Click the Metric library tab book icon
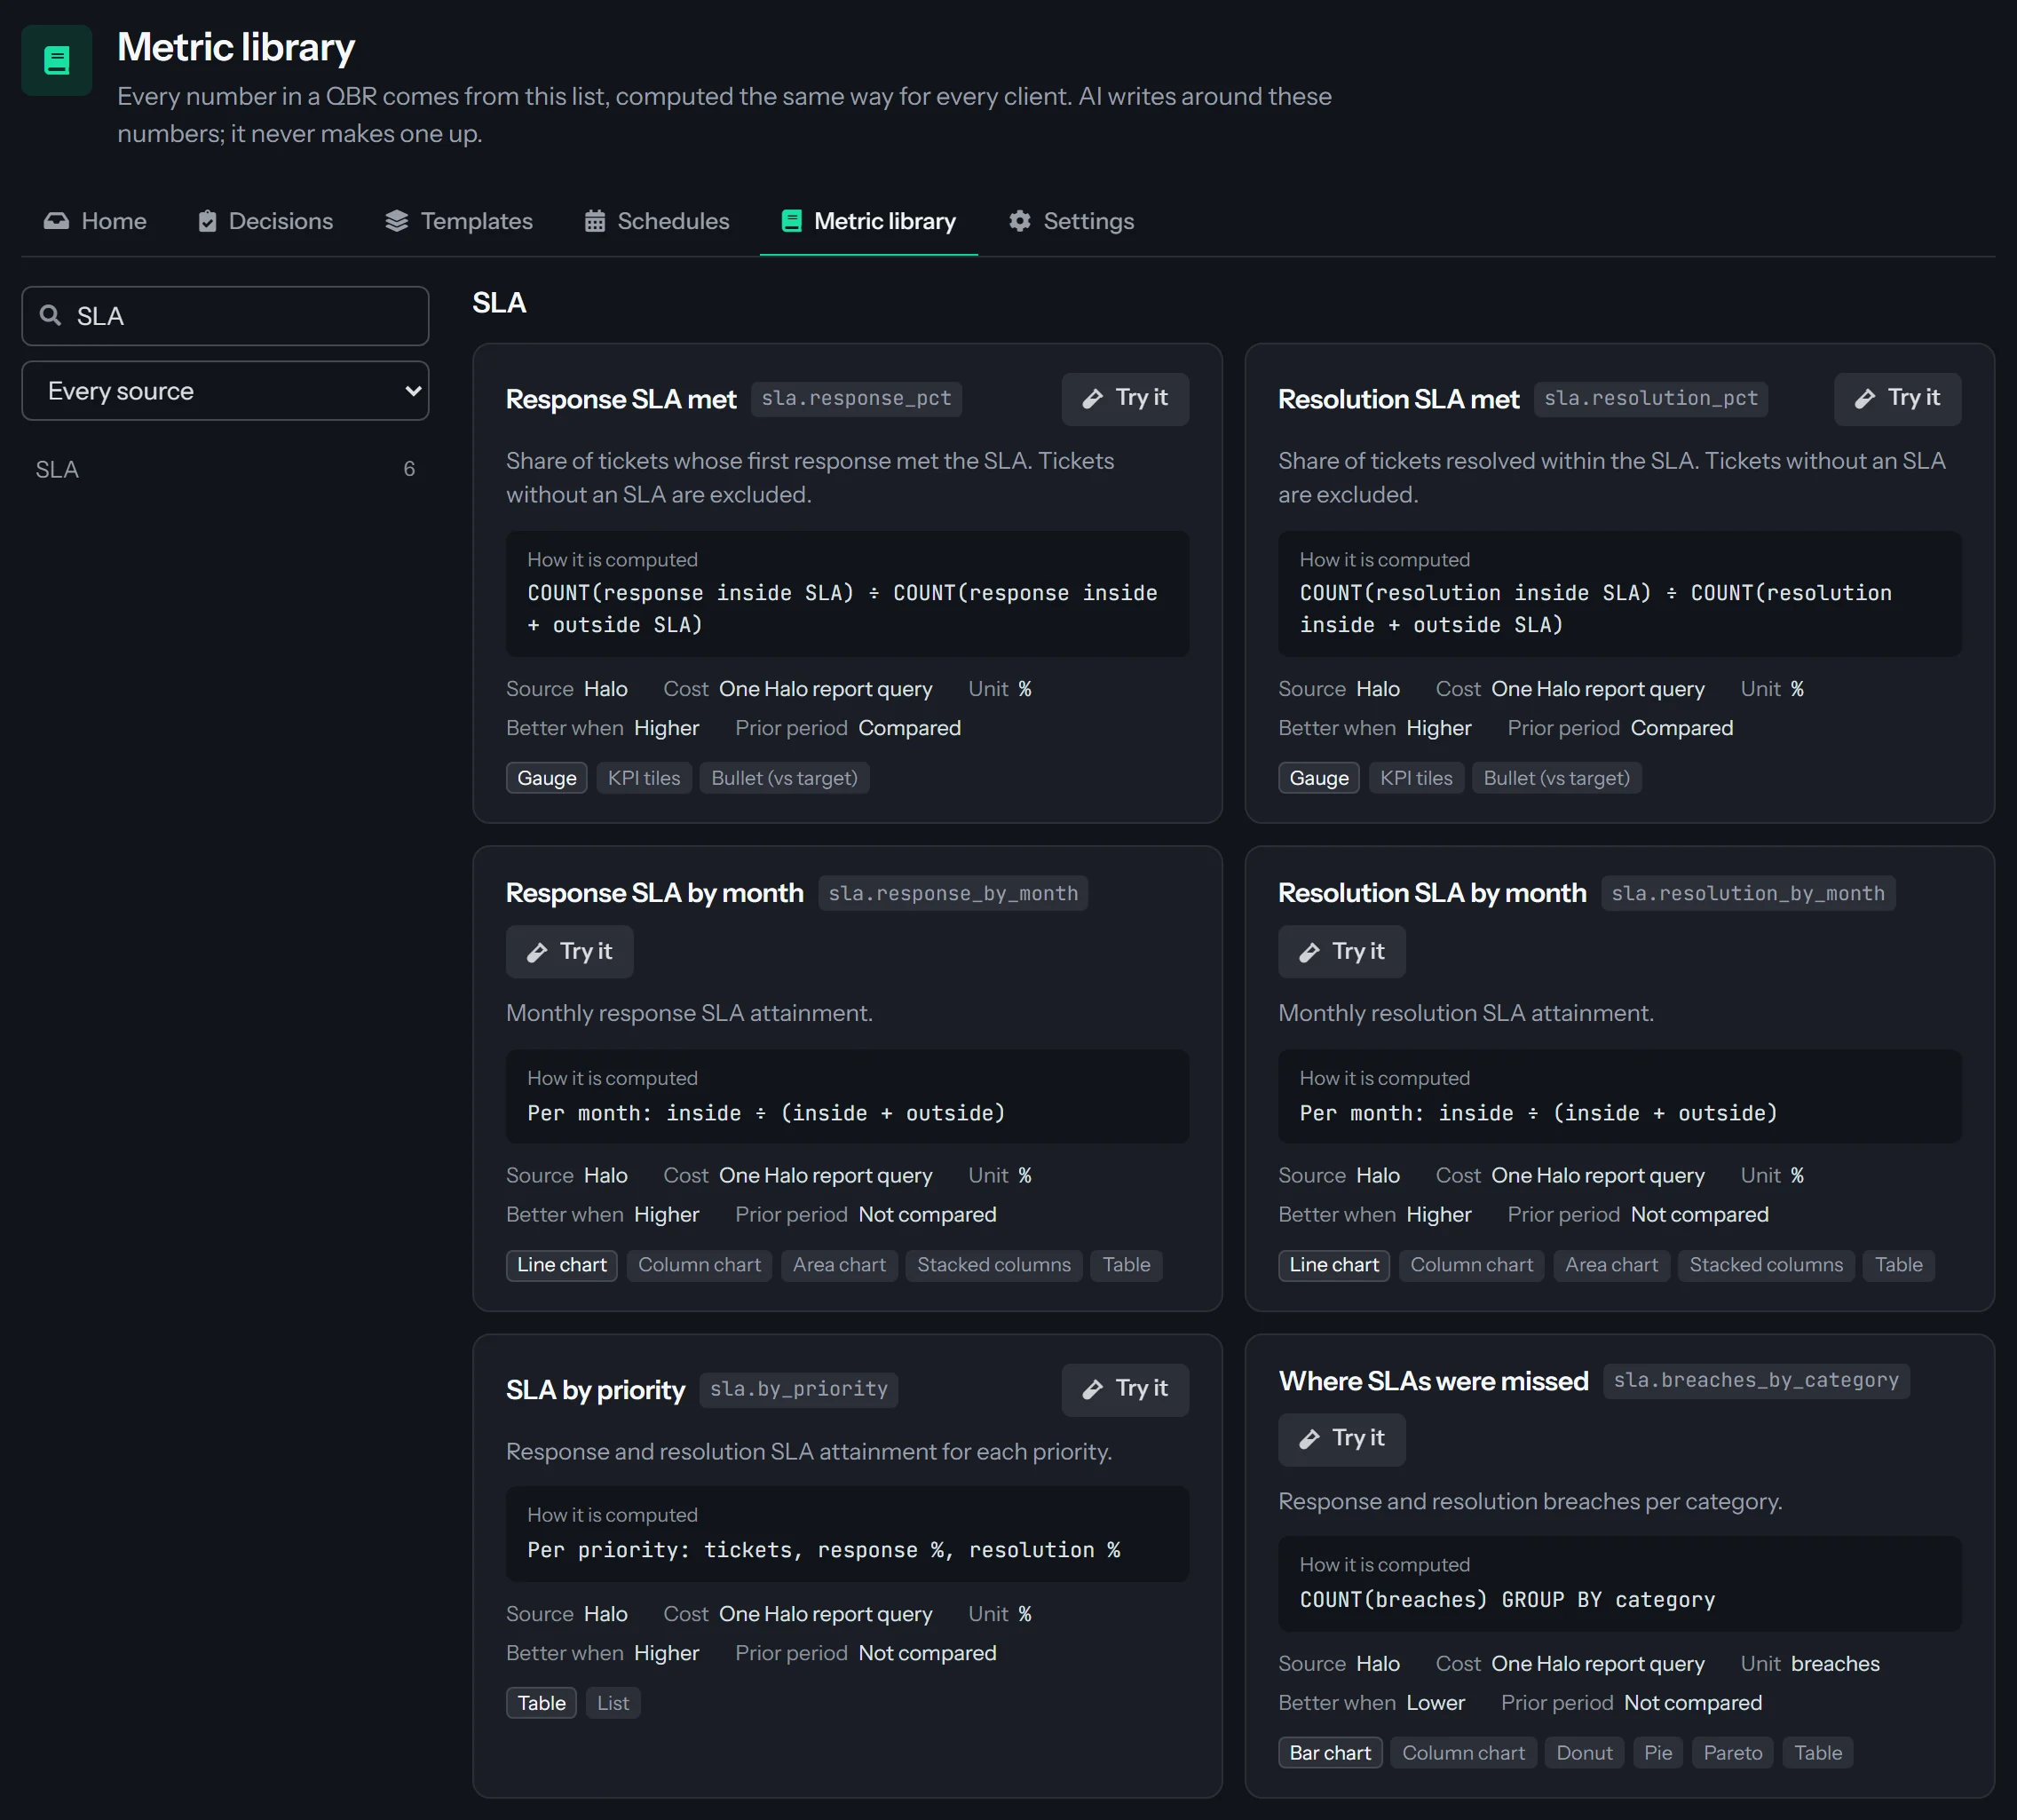 click(791, 221)
